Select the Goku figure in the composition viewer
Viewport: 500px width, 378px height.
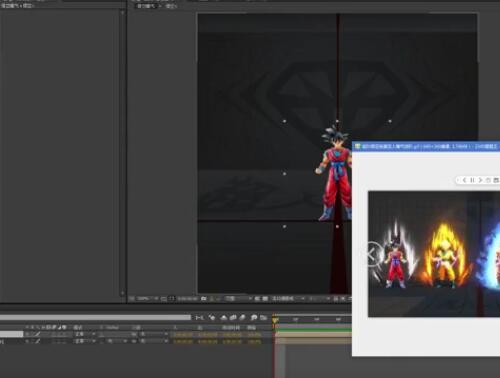tap(334, 173)
